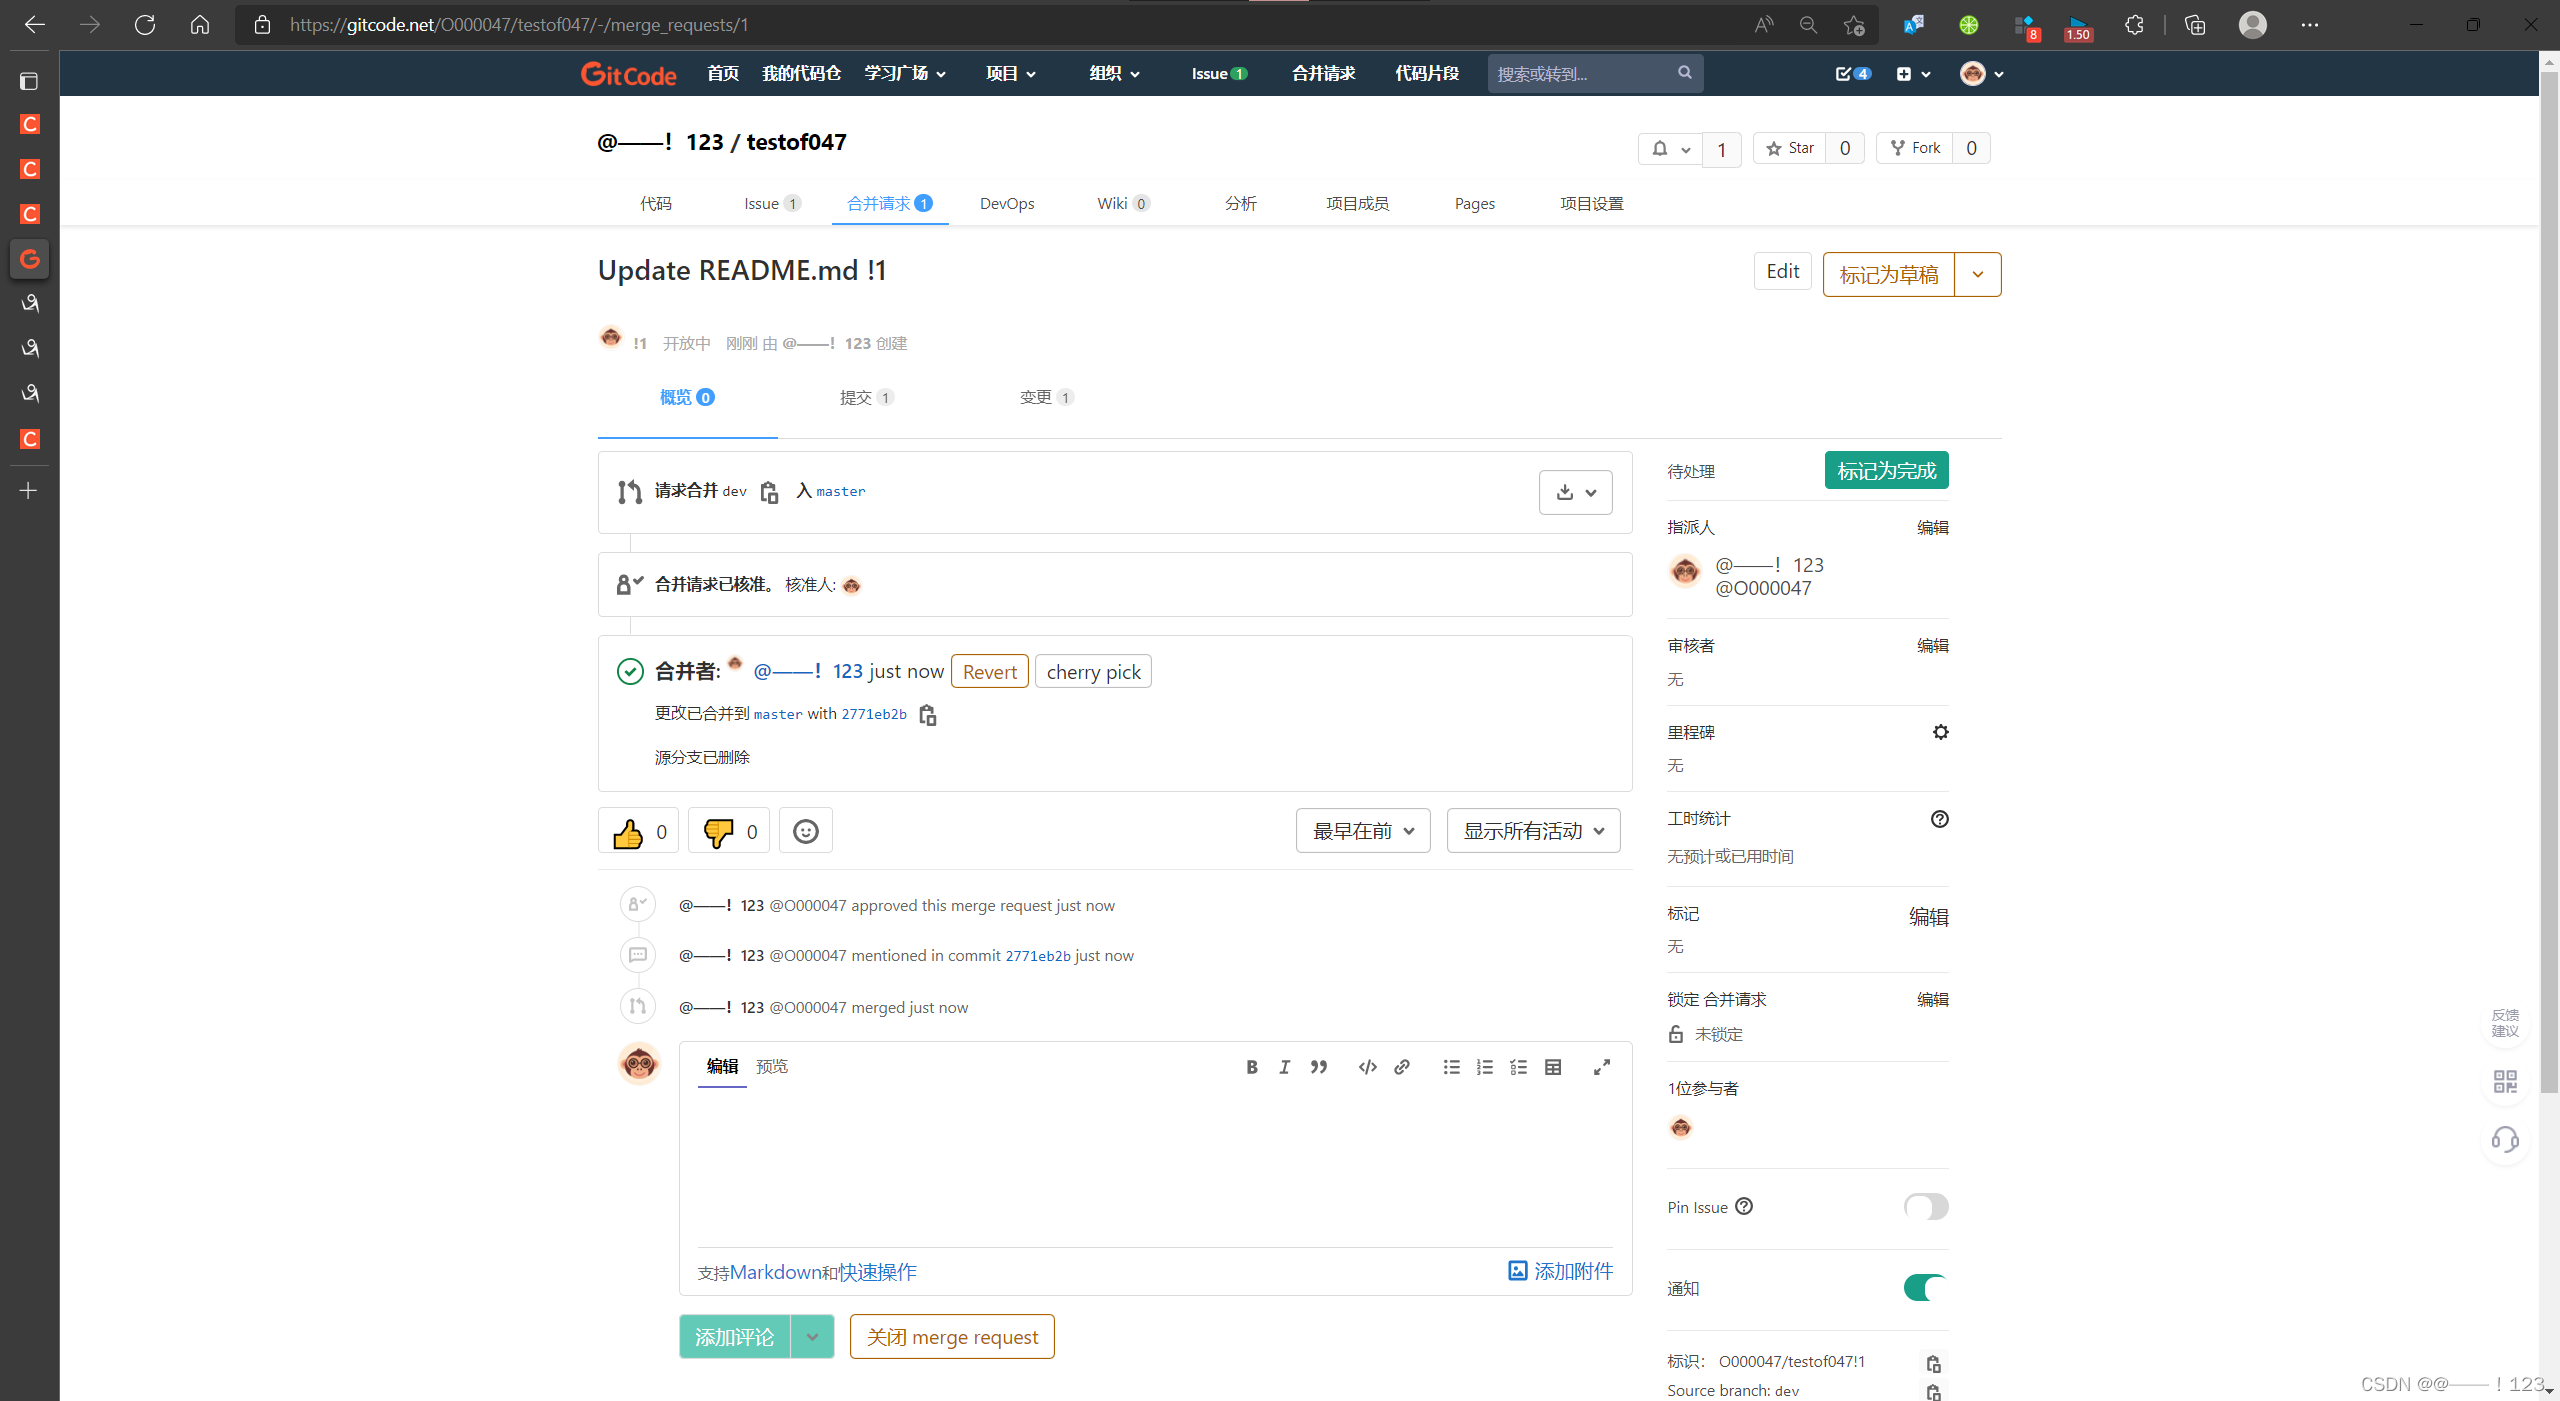Expand comment editor to fullscreen
2560x1401 pixels.
tap(1601, 1067)
